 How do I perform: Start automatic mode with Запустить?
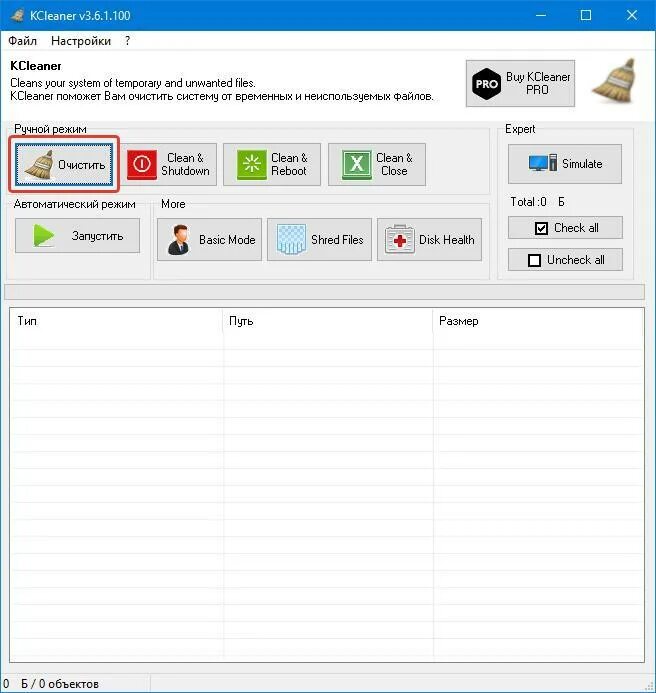77,236
